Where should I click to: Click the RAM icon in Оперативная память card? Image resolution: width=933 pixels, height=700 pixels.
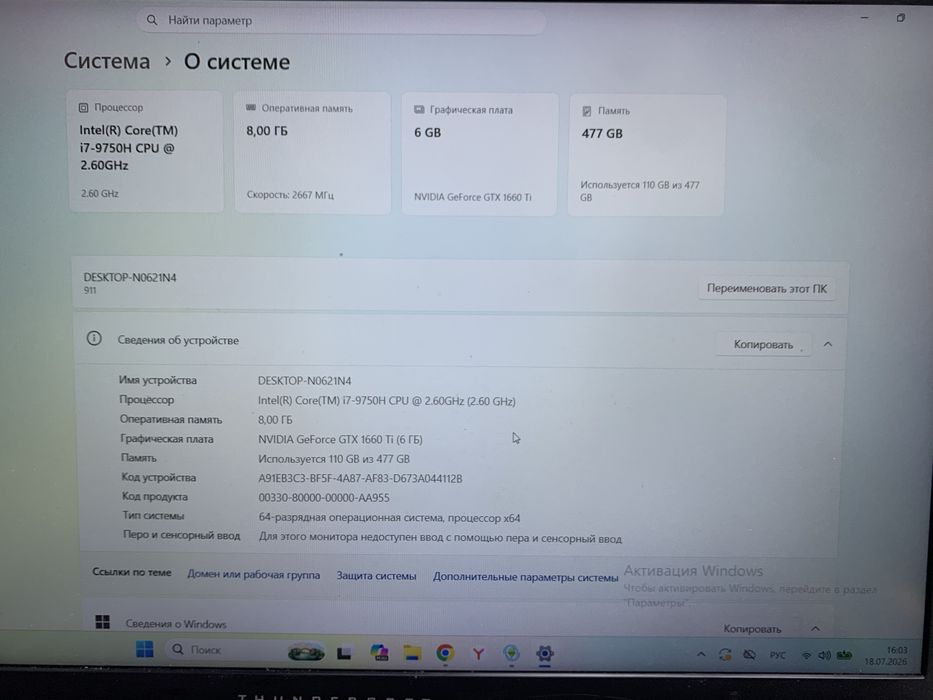(x=251, y=108)
